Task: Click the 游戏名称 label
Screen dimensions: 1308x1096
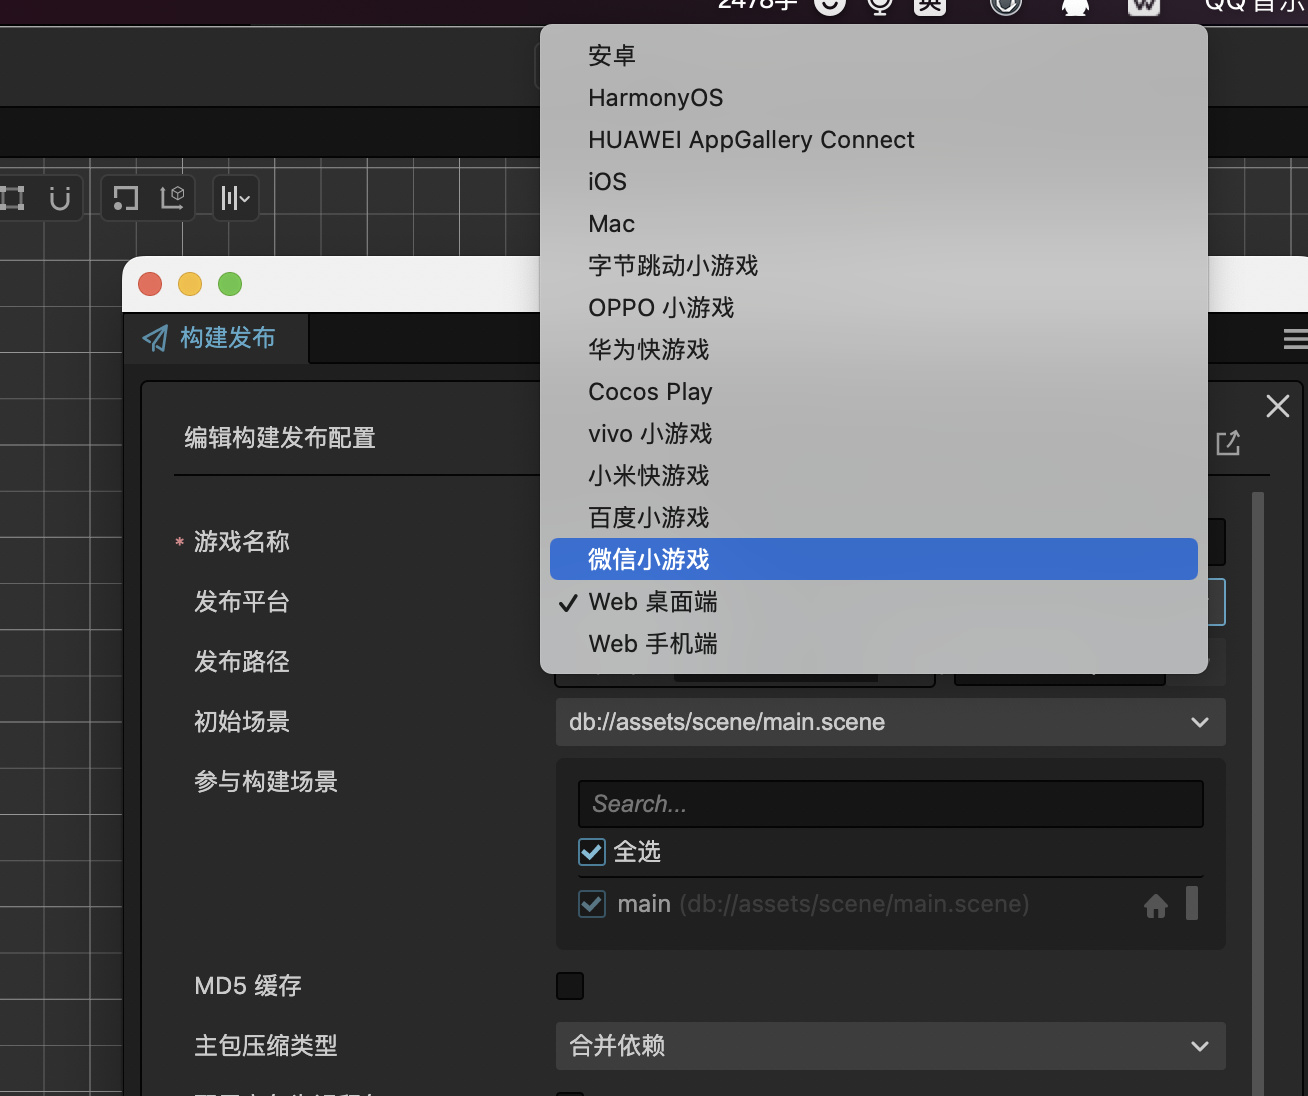Action: click(242, 542)
